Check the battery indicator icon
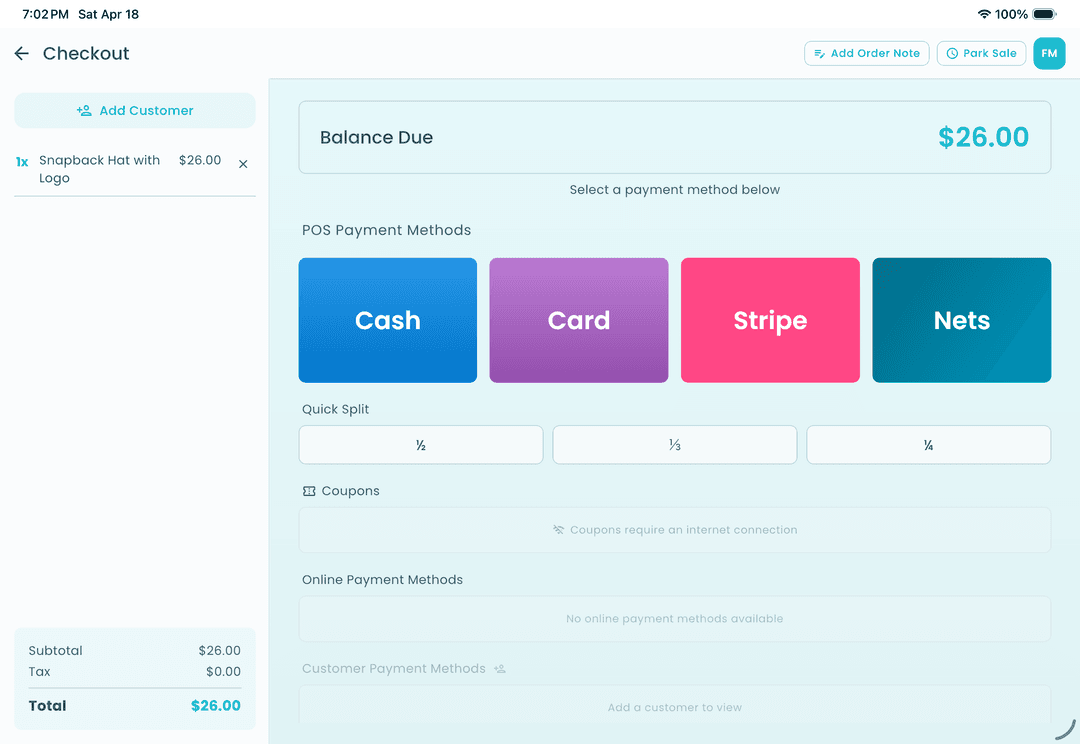Viewport: 1080px width, 744px height. 1044,14
